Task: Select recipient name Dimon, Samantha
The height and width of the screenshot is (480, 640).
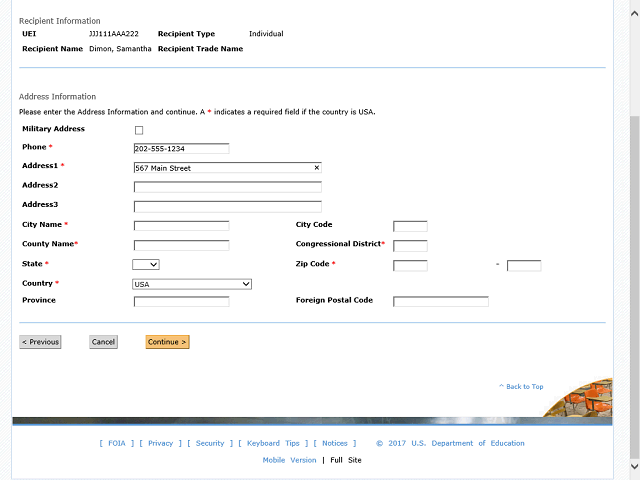Action: click(120, 49)
